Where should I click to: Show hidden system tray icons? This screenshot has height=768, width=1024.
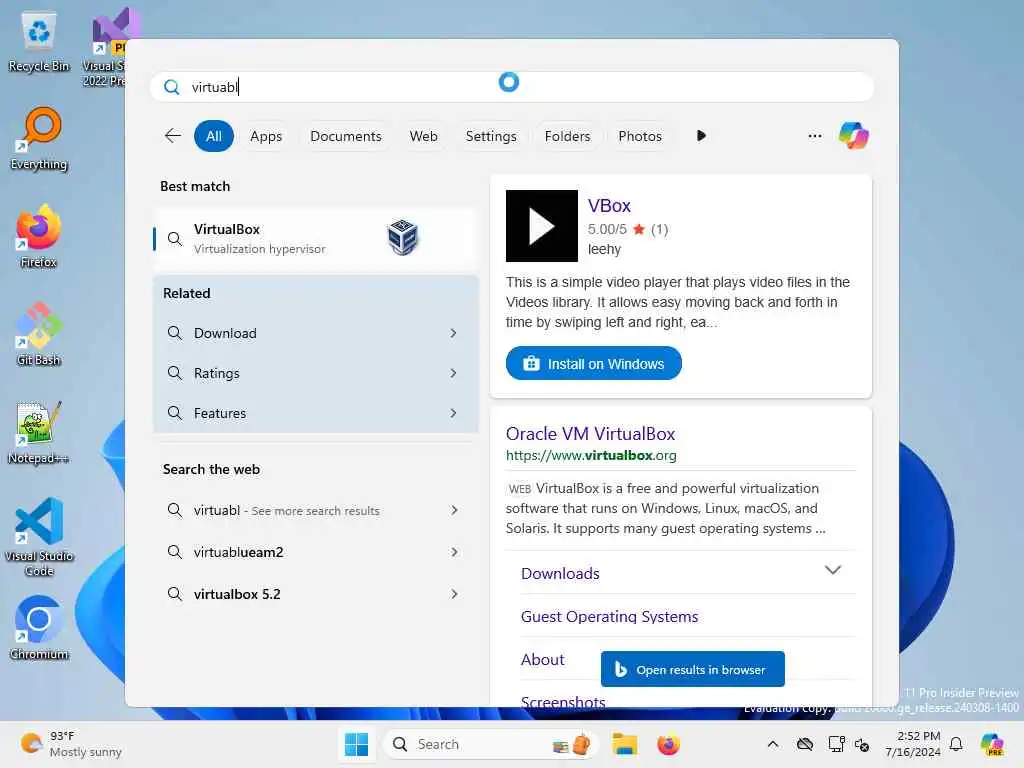(773, 744)
